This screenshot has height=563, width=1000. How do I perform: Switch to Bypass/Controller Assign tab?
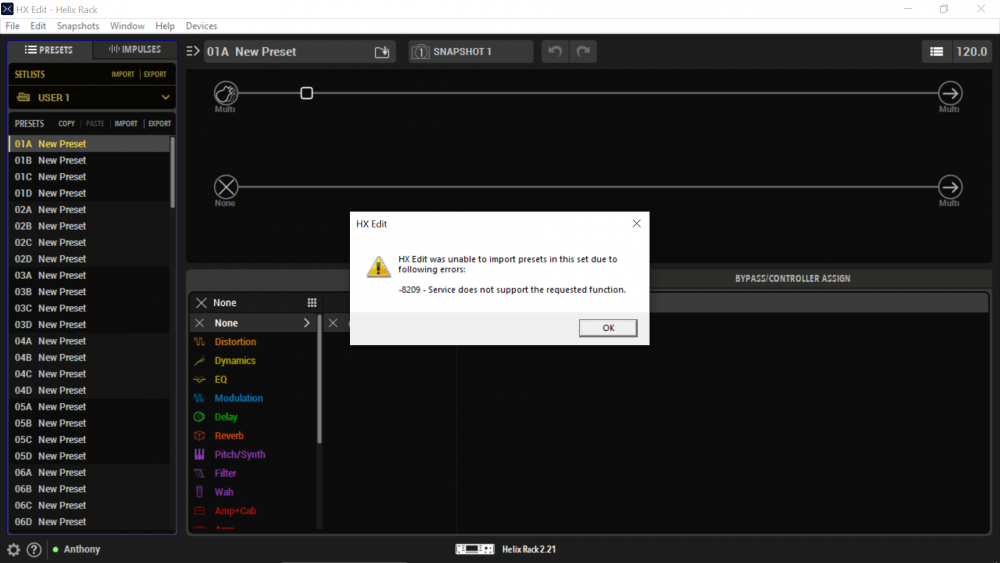(x=792, y=279)
